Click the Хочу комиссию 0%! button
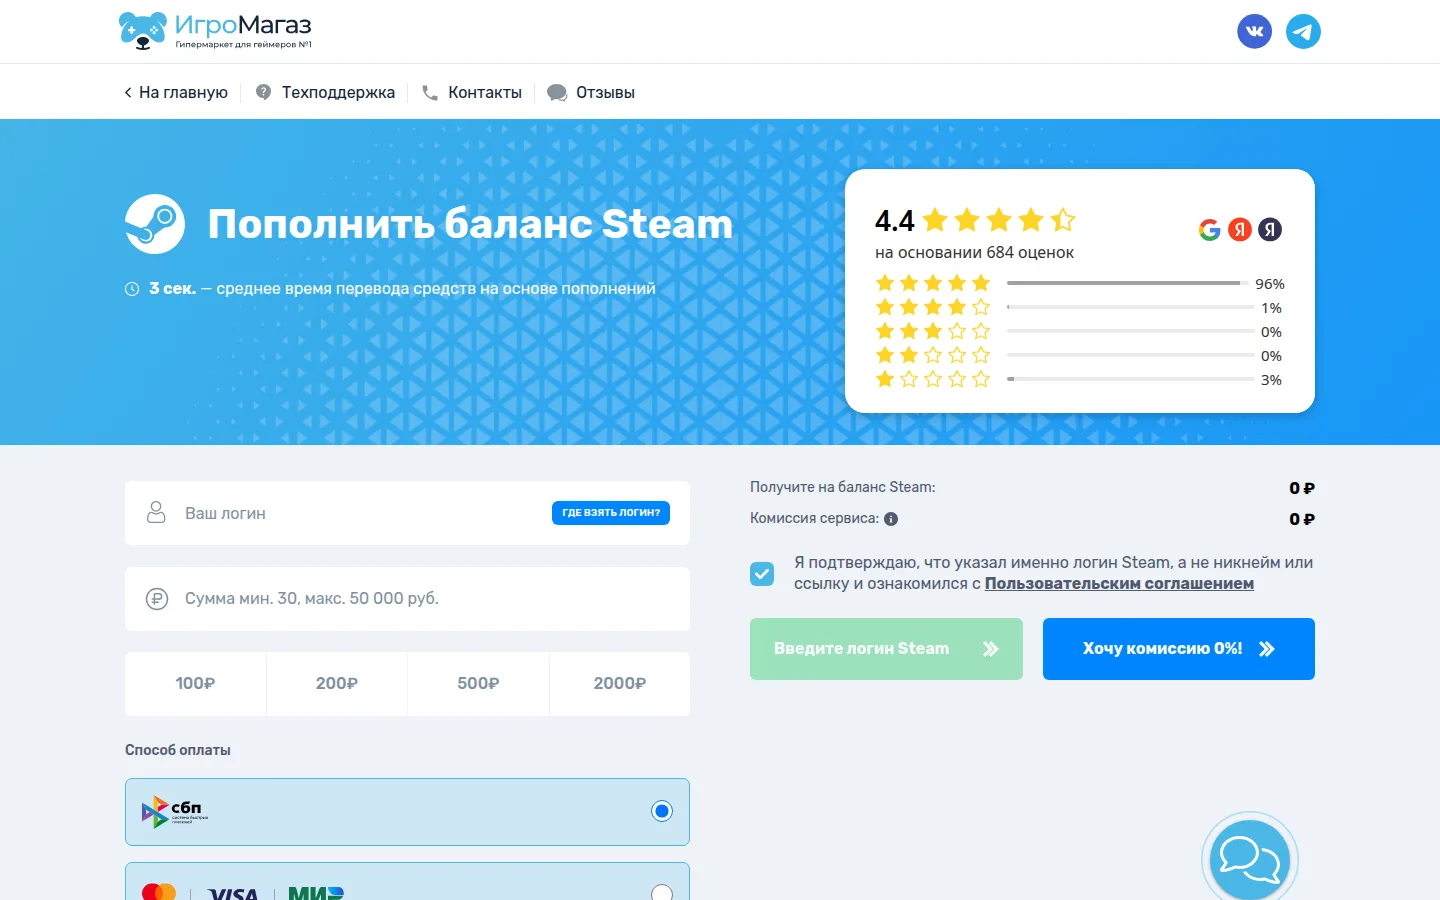This screenshot has width=1440, height=900. (1179, 649)
